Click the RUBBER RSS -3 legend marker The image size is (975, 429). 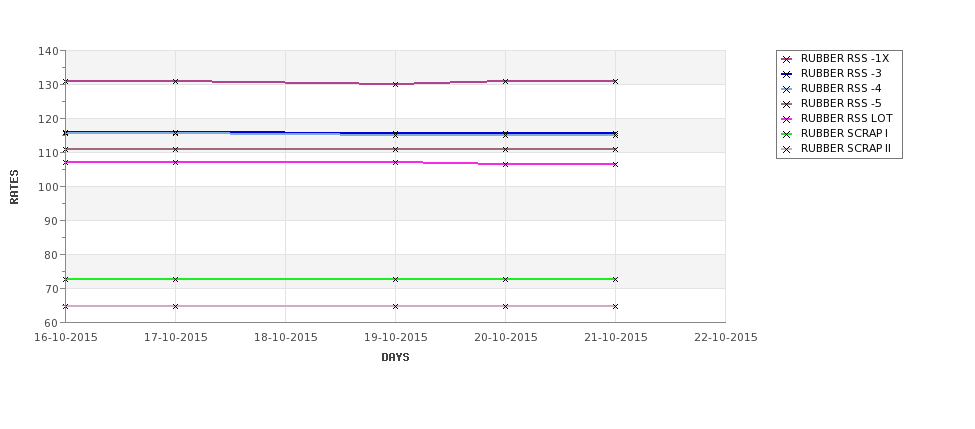[787, 74]
